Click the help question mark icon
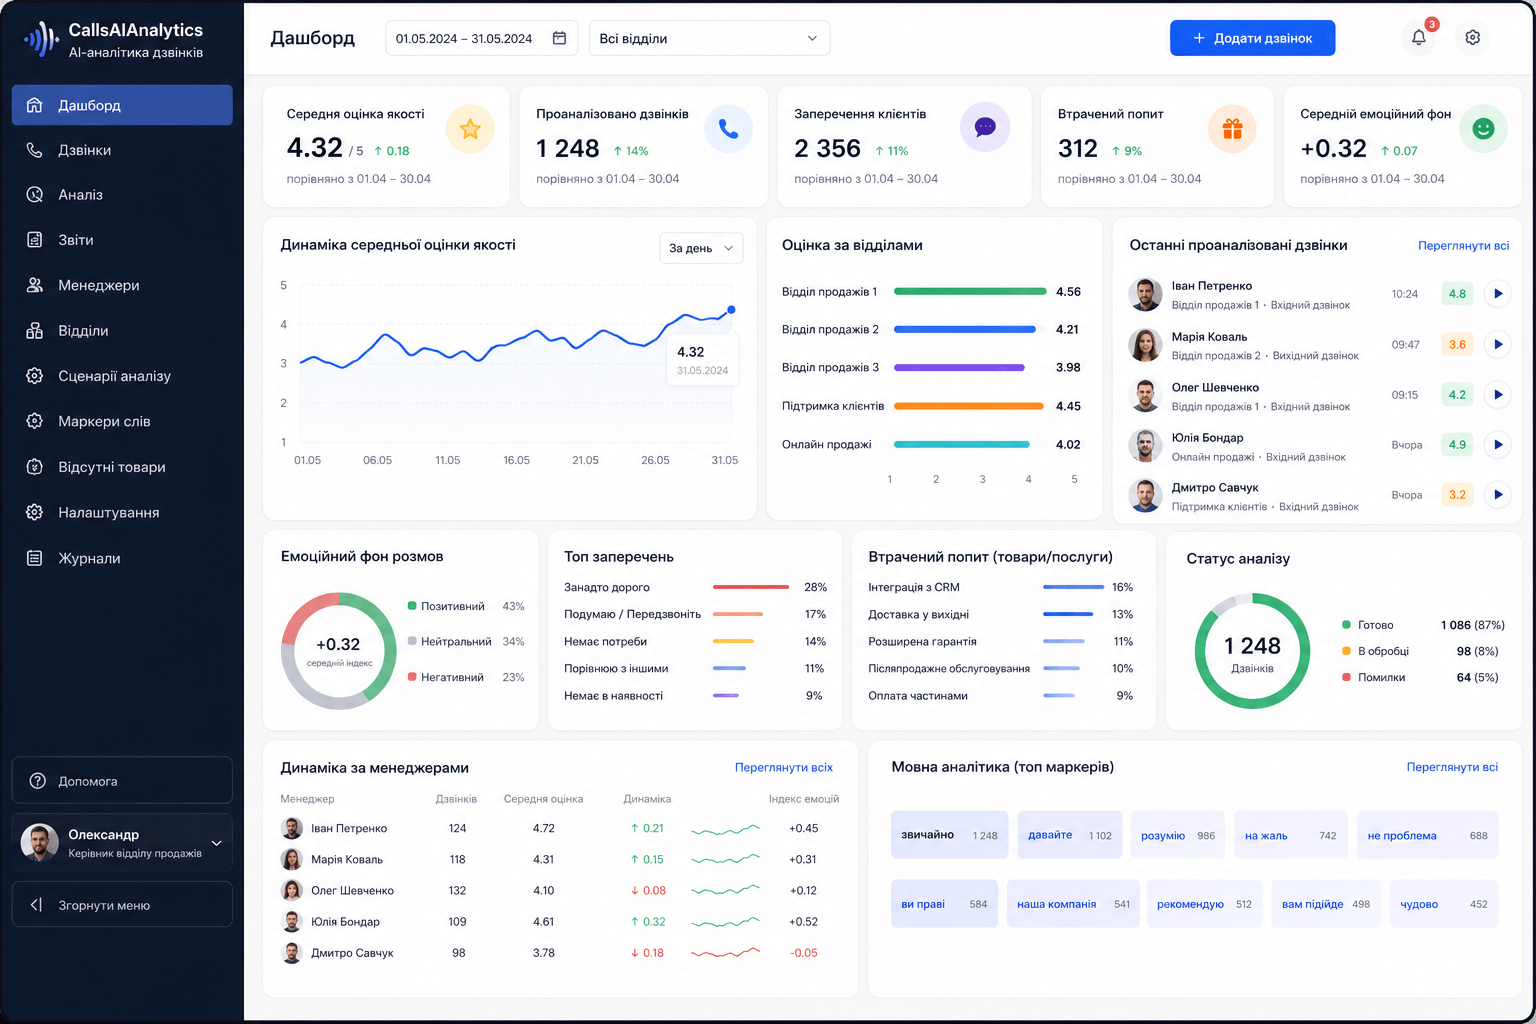1536x1024 pixels. 38,781
